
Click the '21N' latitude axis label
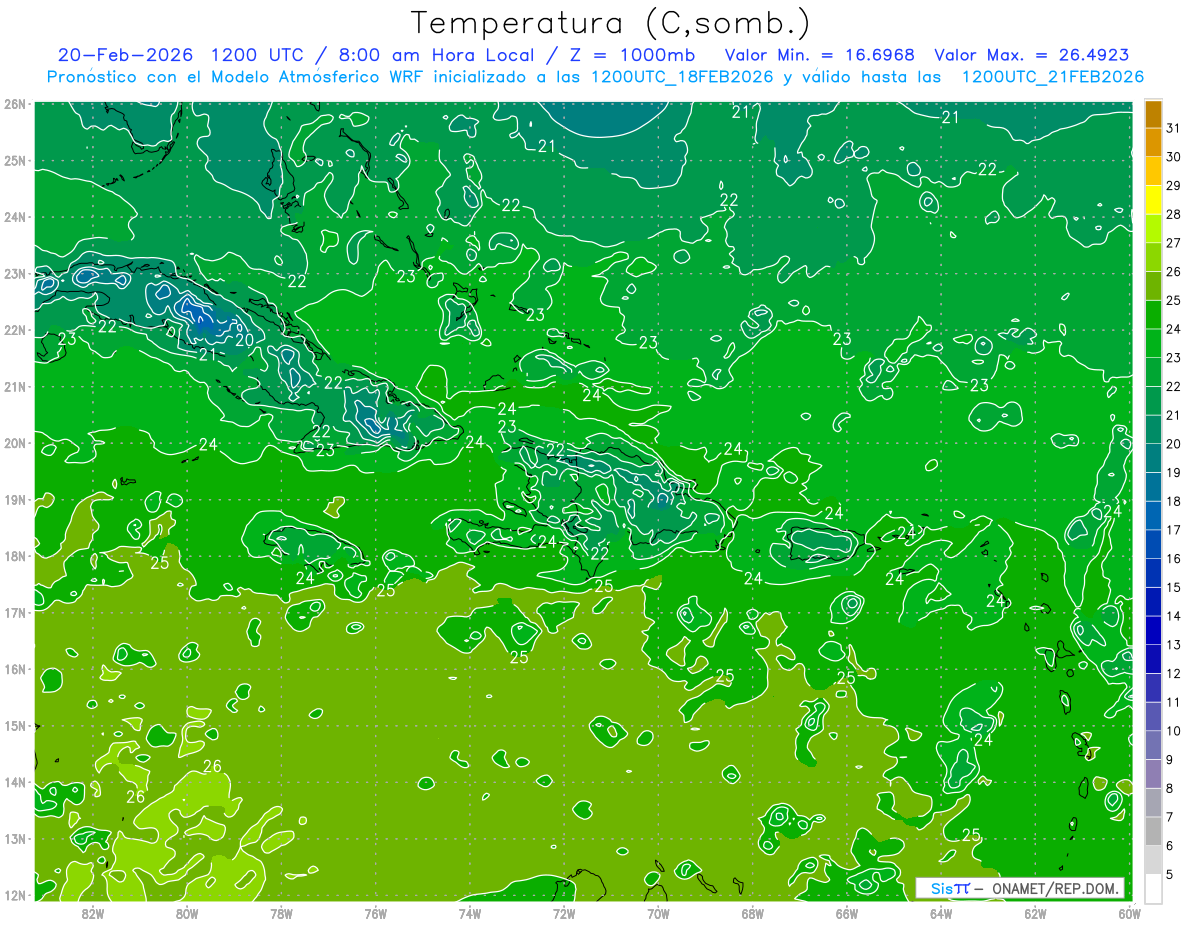tap(14, 386)
